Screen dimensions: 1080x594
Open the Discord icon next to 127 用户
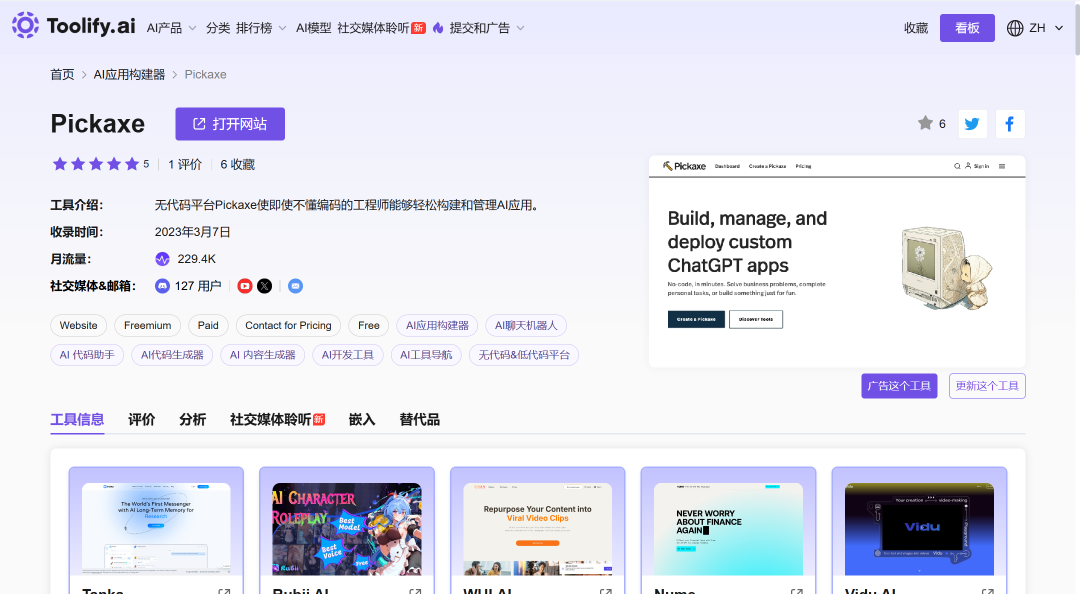(162, 286)
